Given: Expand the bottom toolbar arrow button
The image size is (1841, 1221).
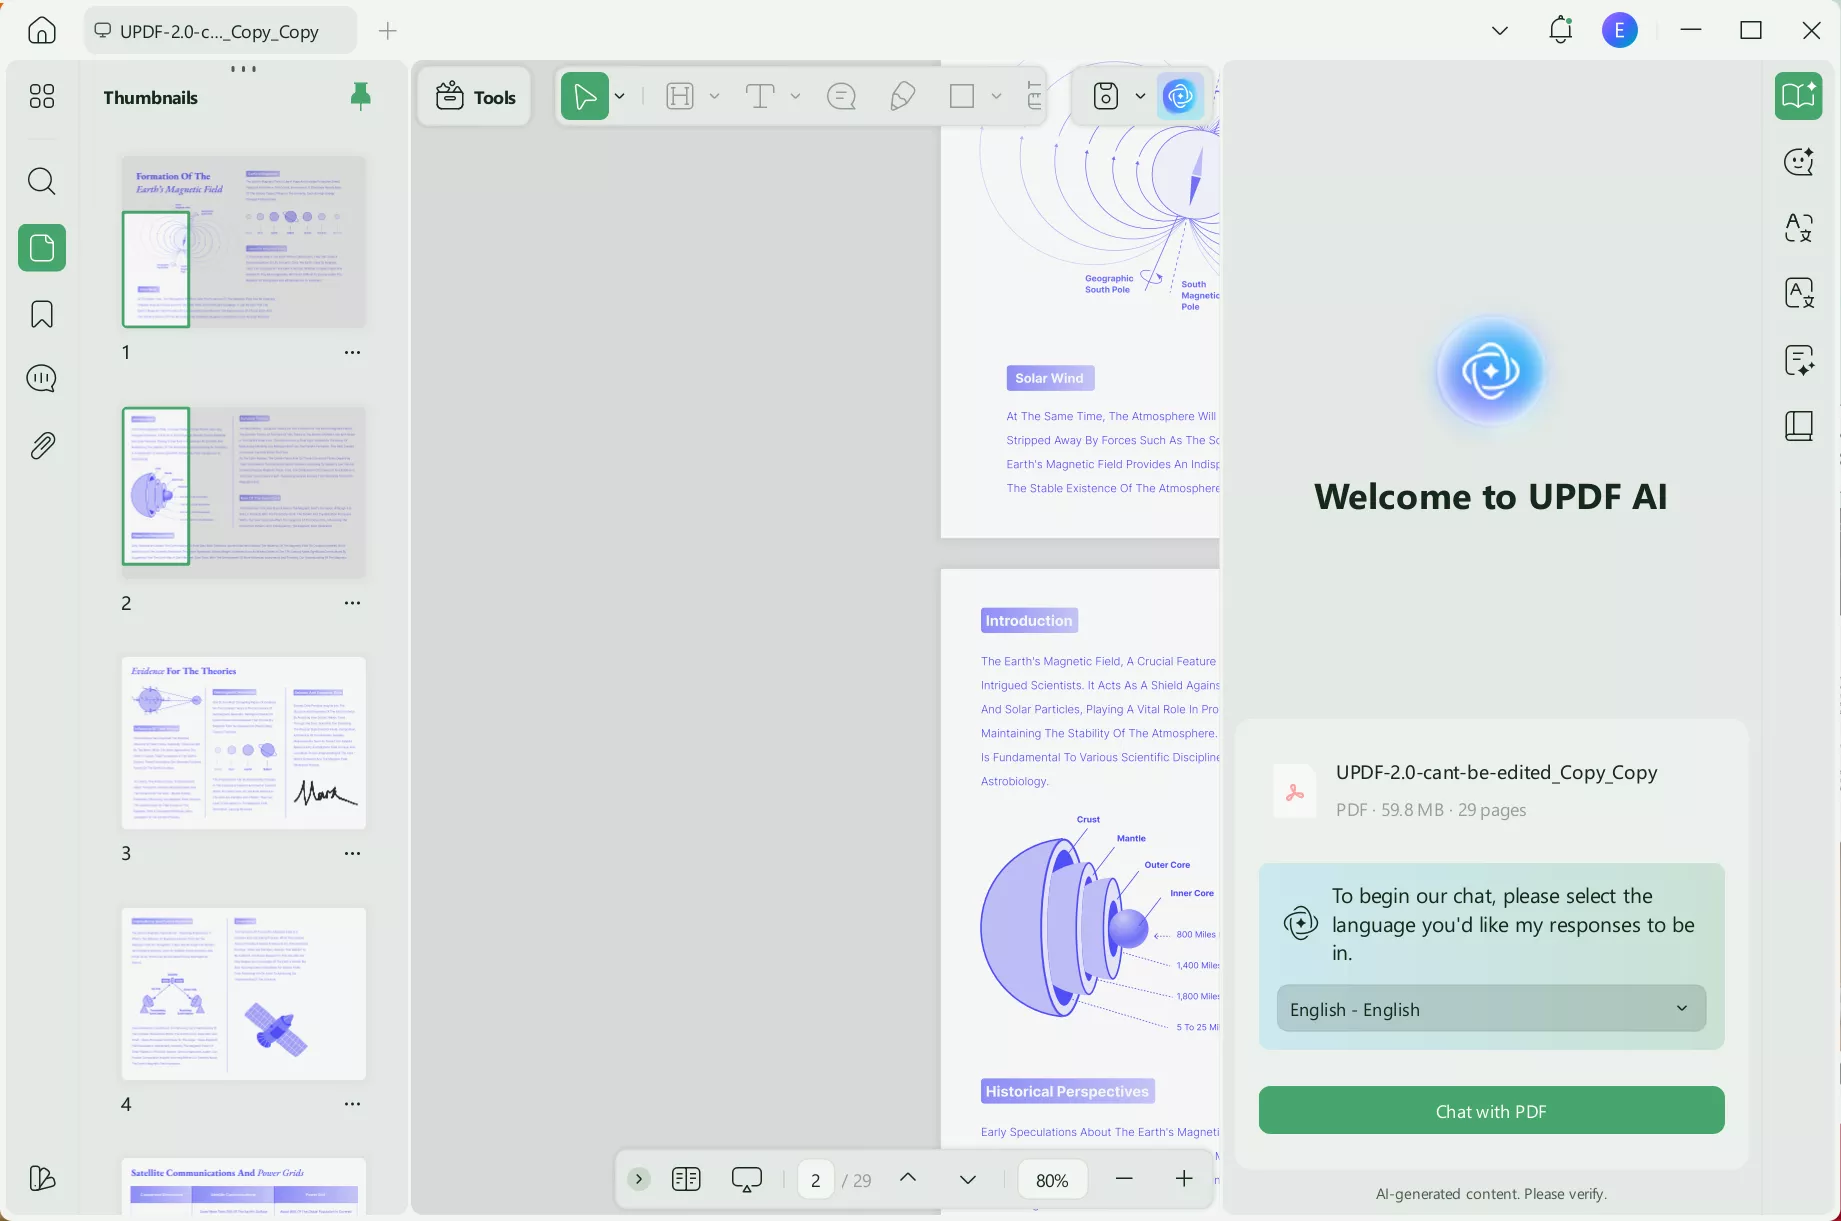Looking at the screenshot, I should [638, 1179].
